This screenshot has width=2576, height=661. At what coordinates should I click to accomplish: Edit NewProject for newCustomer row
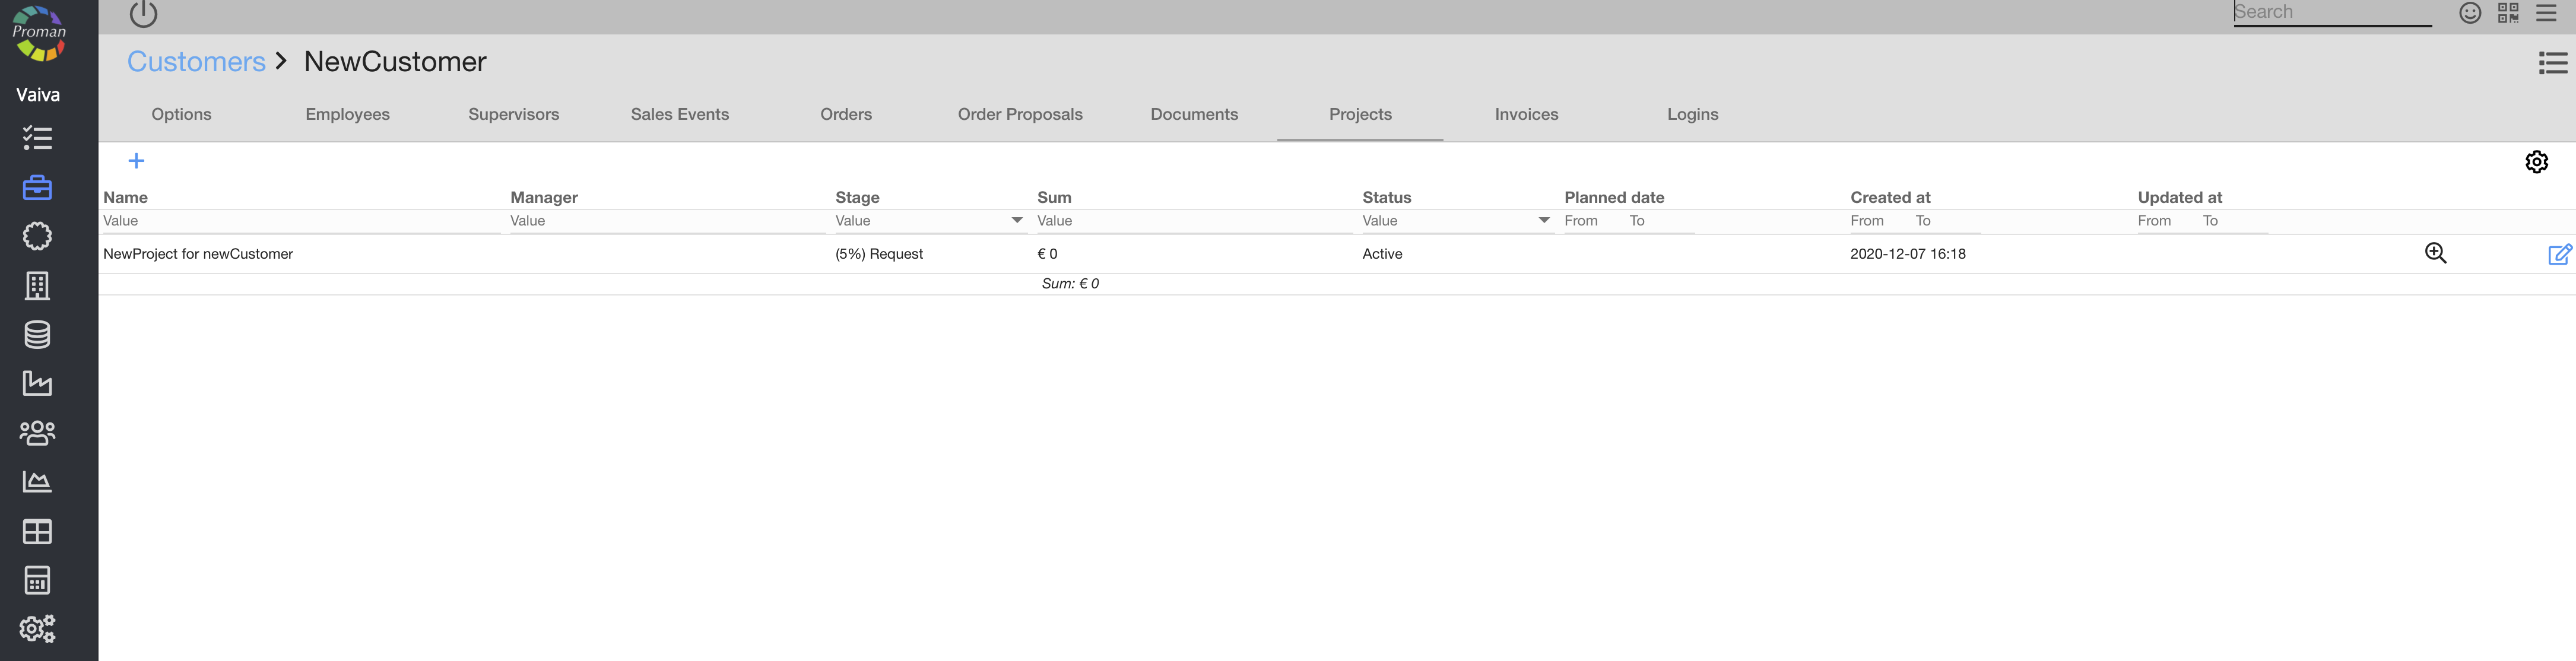click(2559, 254)
